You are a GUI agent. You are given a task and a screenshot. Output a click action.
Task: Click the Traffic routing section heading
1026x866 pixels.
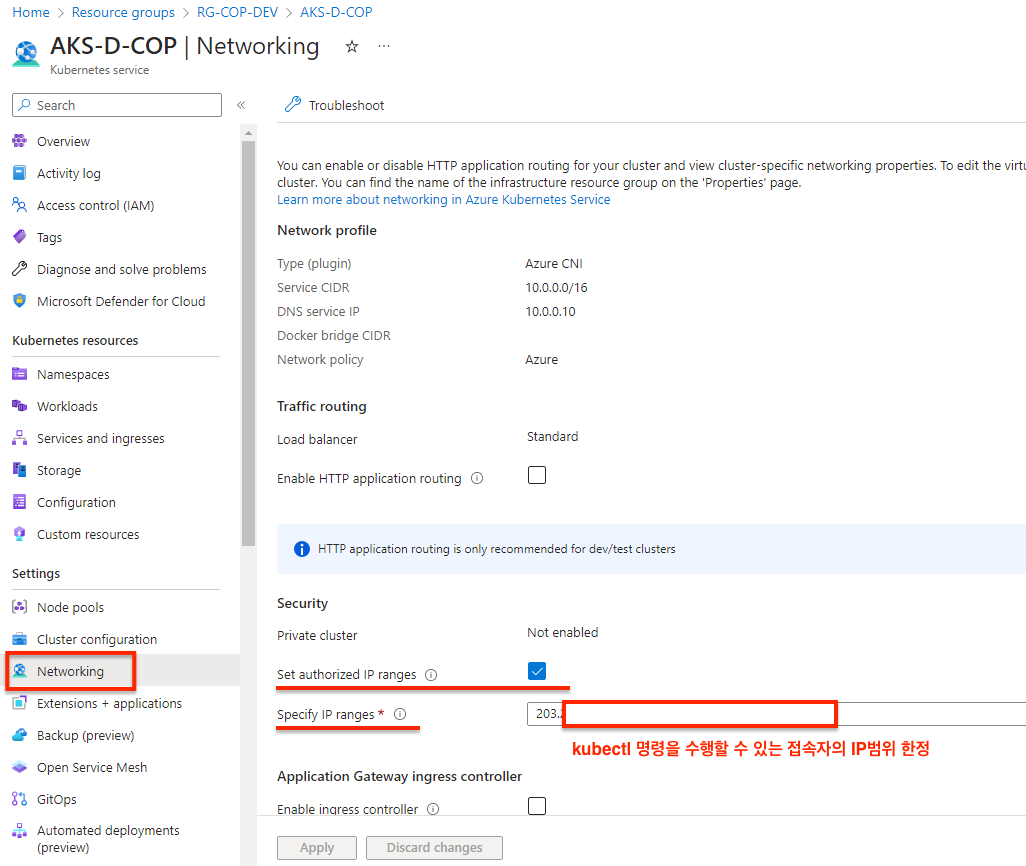coord(321,406)
